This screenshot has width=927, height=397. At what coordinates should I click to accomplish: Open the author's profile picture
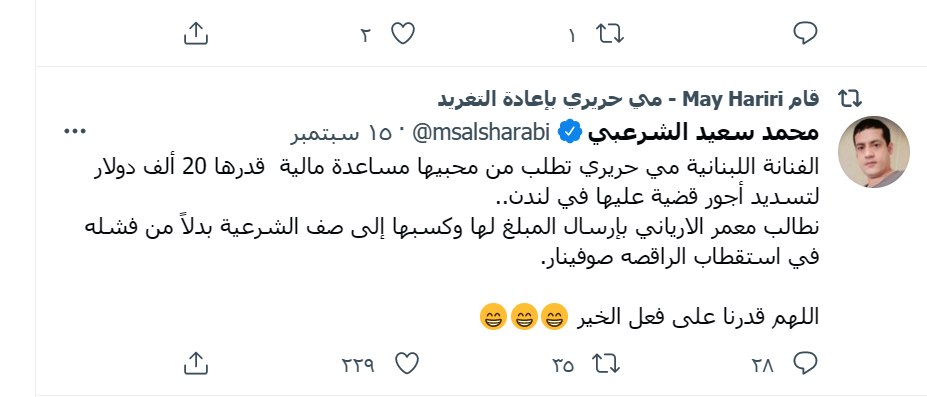(874, 152)
